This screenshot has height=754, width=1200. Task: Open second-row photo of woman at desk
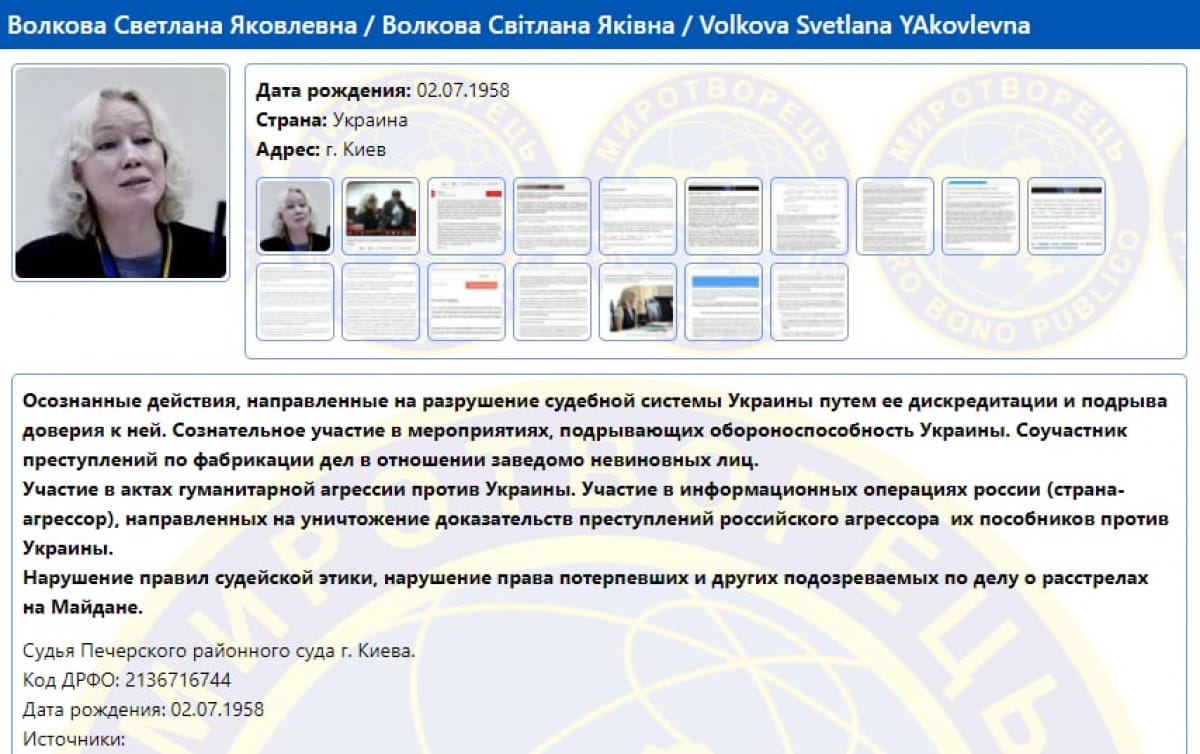click(639, 302)
